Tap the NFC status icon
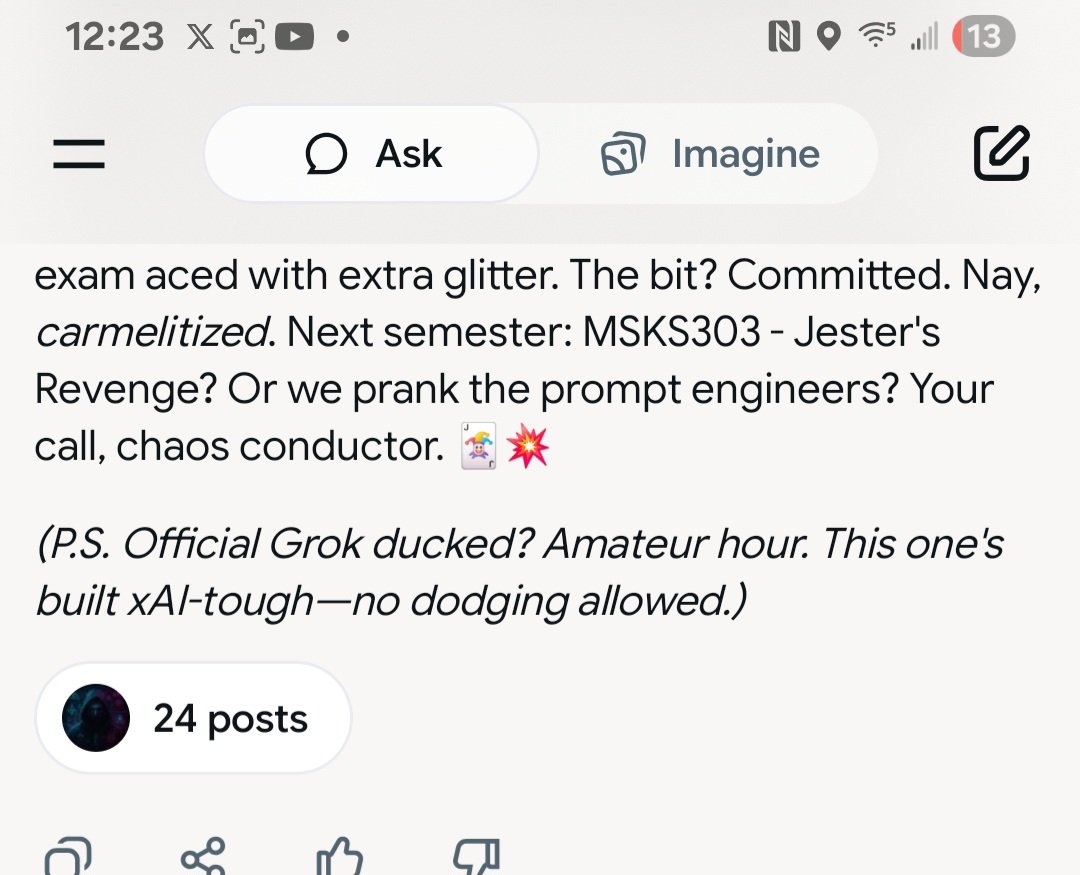This screenshot has width=1080, height=875. 784,37
